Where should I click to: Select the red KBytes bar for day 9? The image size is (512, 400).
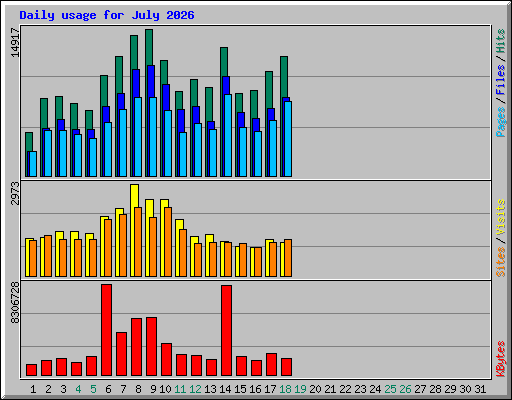click(x=152, y=347)
